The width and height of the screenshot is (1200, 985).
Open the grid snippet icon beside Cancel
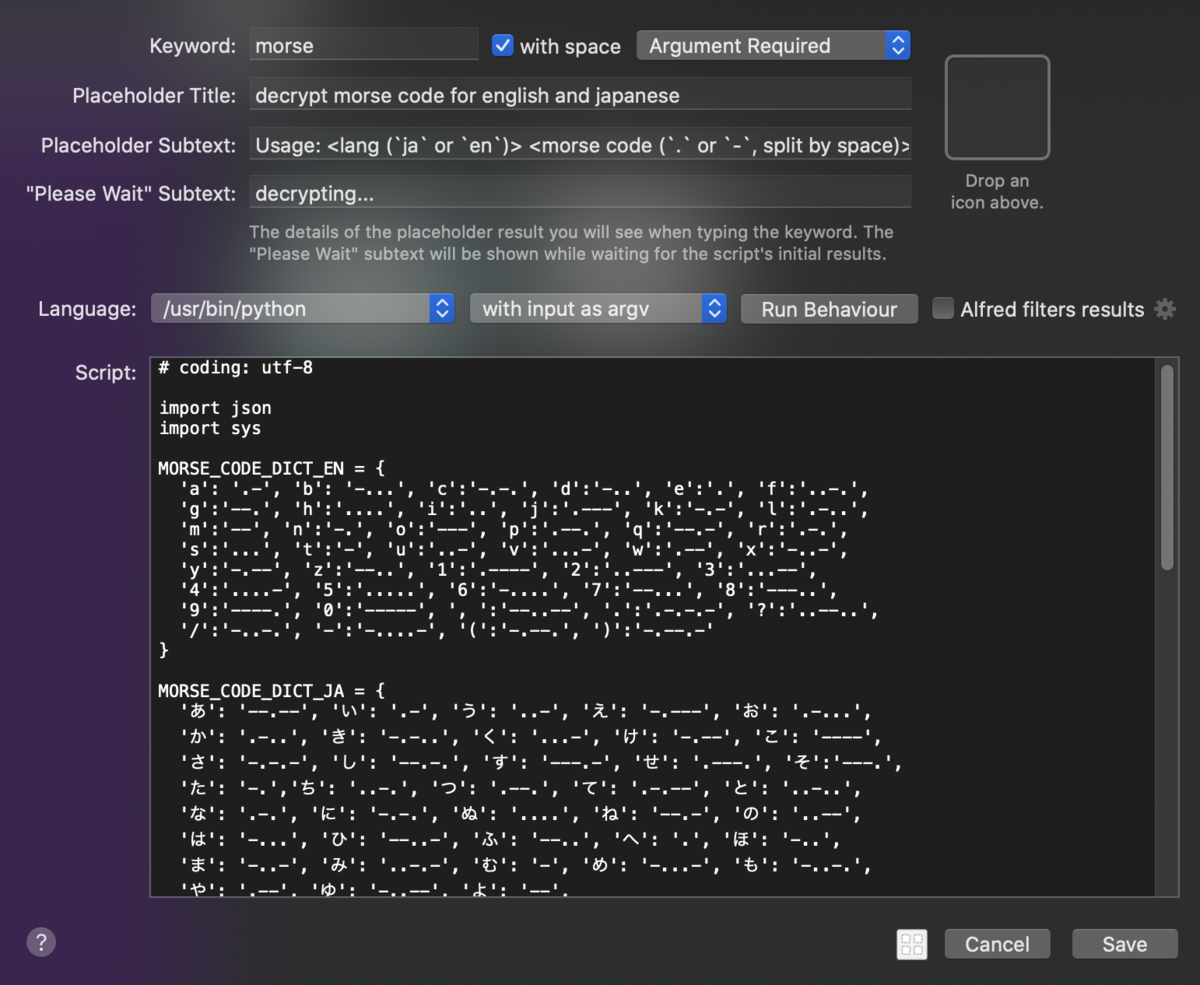pyautogui.click(x=912, y=944)
